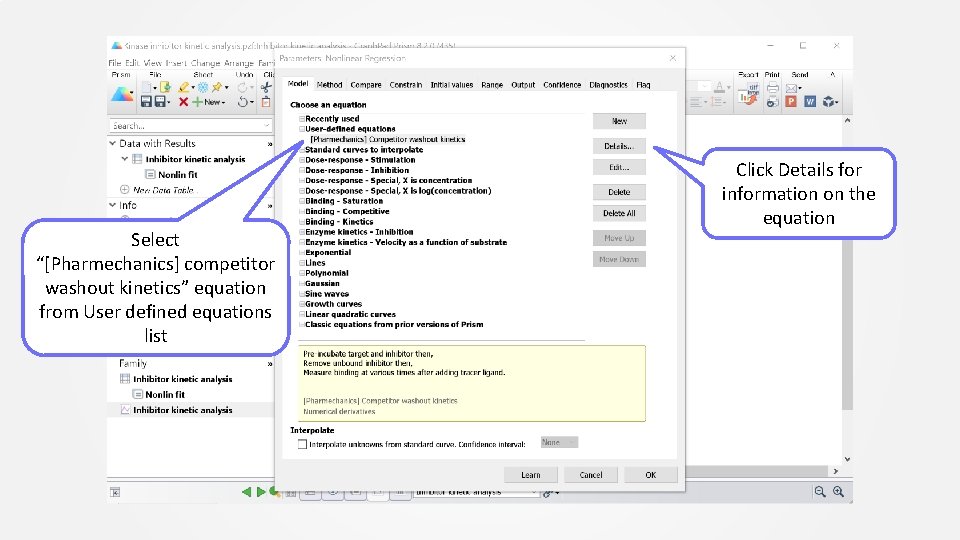Click the new file icon

click(147, 88)
